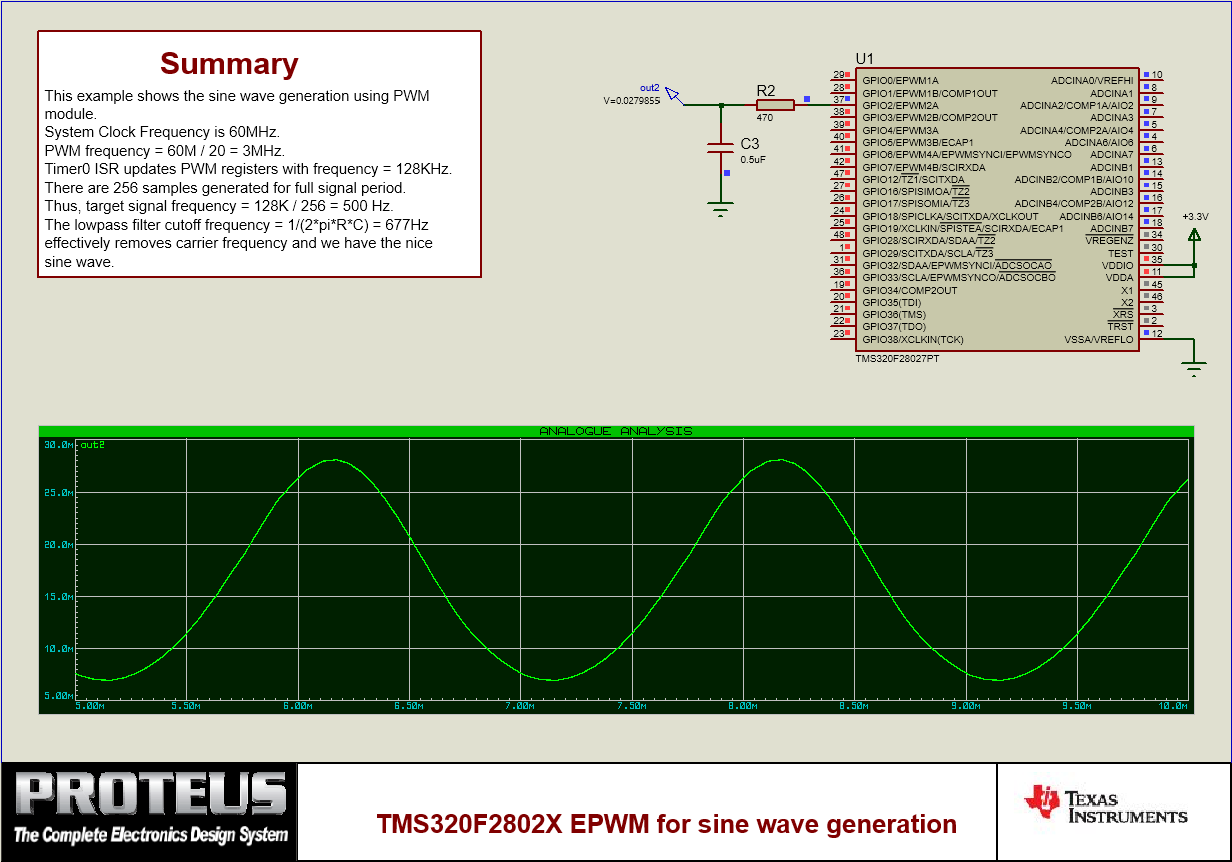Viewport: 1232px width, 862px height.
Task: Click the ground symbol near VSSA/VREFLO pin
Action: pos(1194,368)
